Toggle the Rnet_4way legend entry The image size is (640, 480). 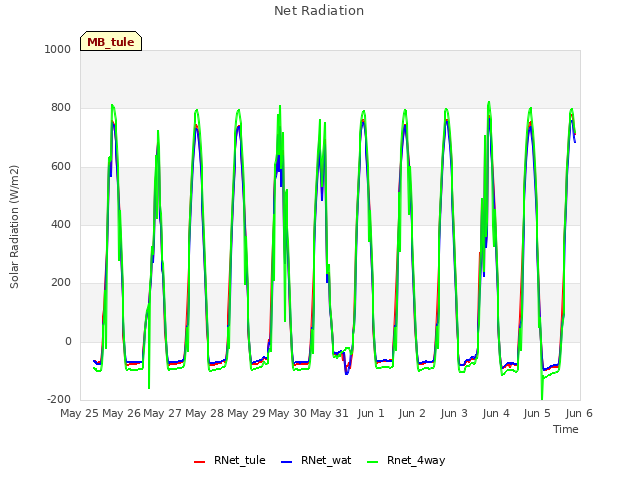(x=406, y=460)
